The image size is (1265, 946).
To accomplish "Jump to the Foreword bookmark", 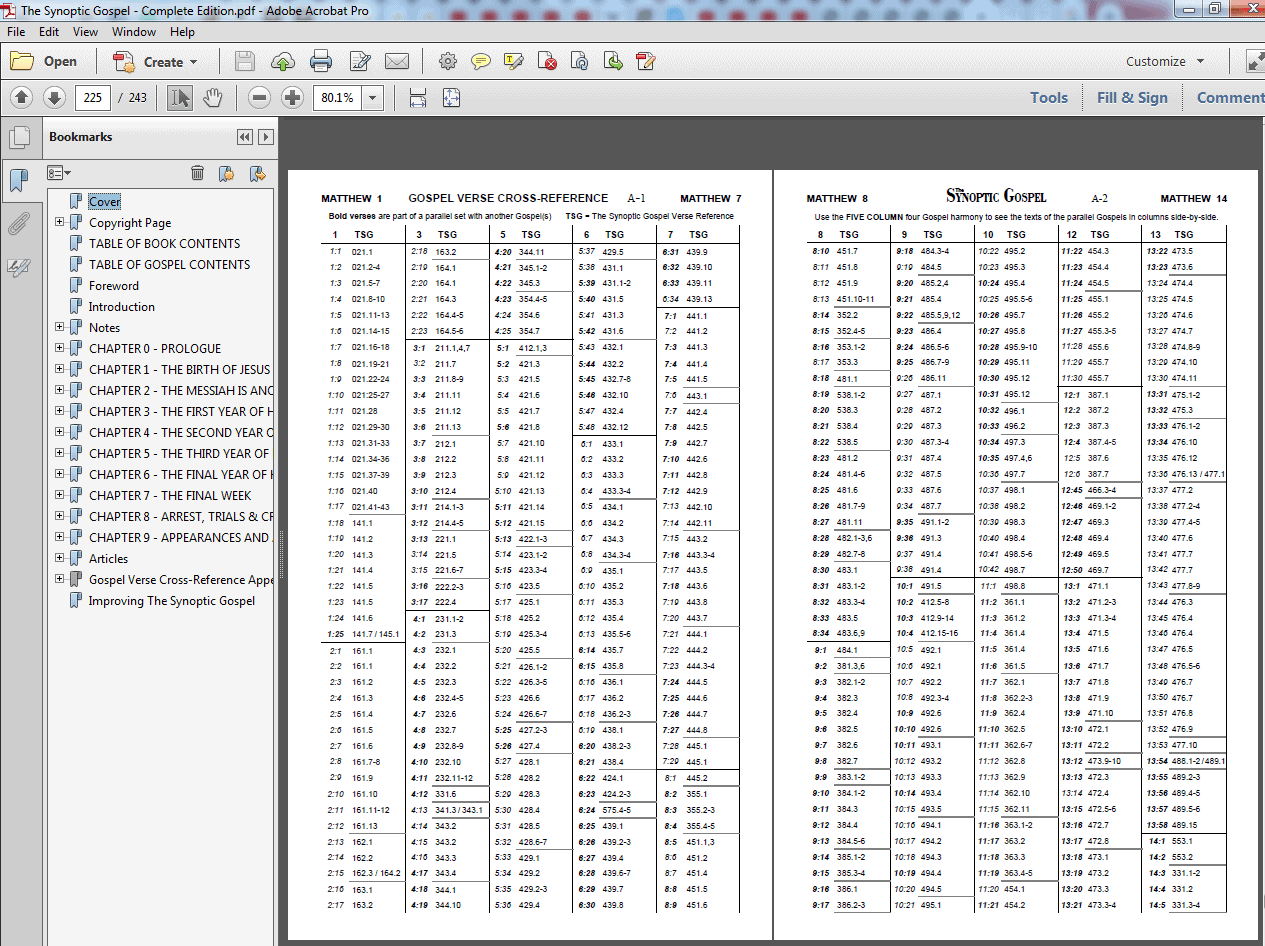I will pos(114,286).
